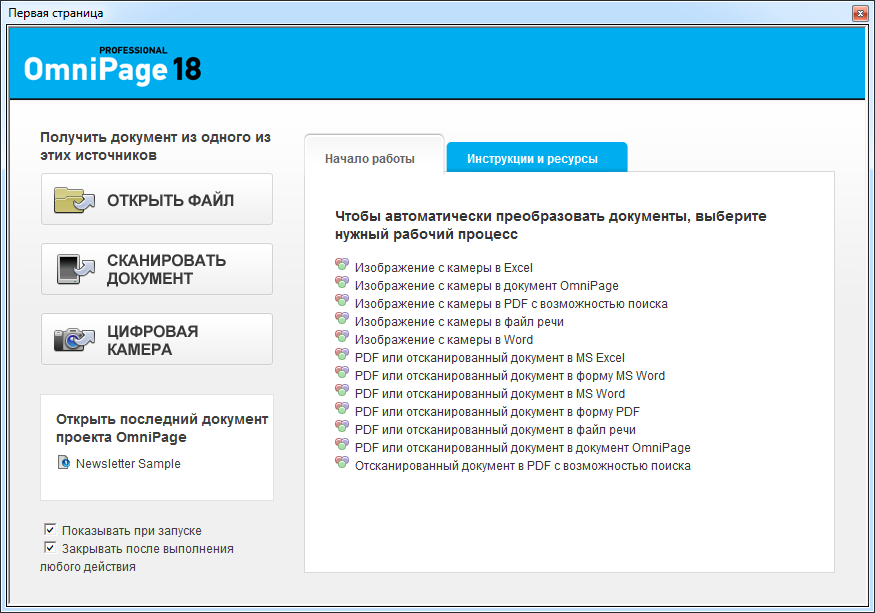Click the scanner icon on СКАНИРОВАТЬ ДОКУМЕНТ
Screen dimensions: 875x613
[x=75, y=269]
